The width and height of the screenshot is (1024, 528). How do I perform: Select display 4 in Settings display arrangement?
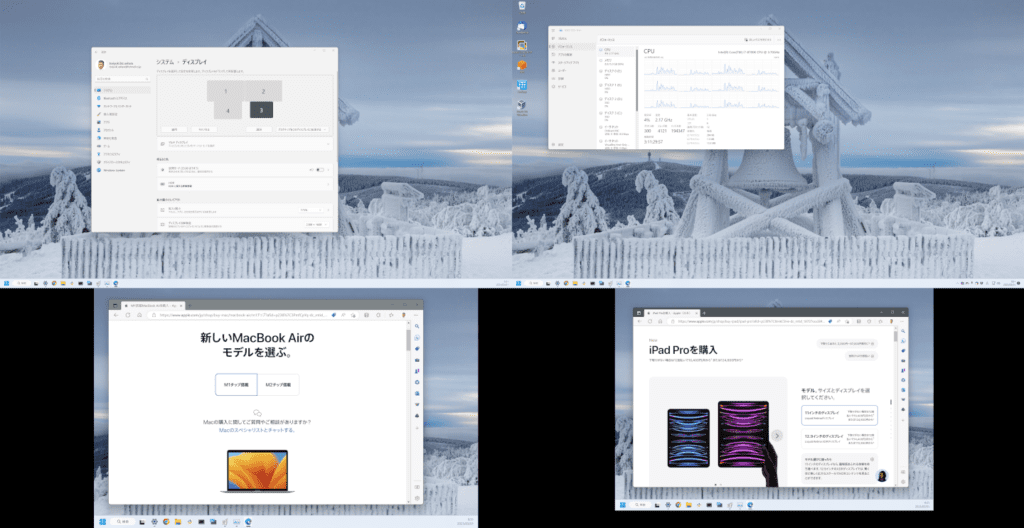pos(229,110)
